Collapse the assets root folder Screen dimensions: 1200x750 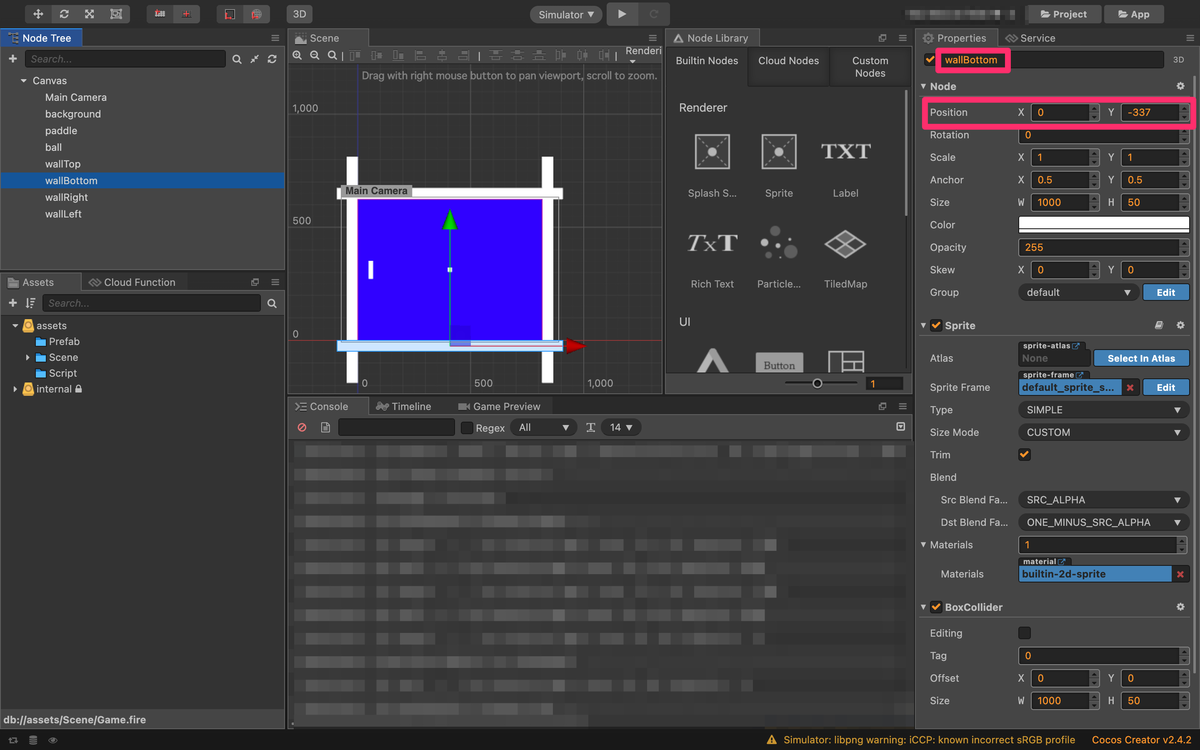(x=15, y=326)
